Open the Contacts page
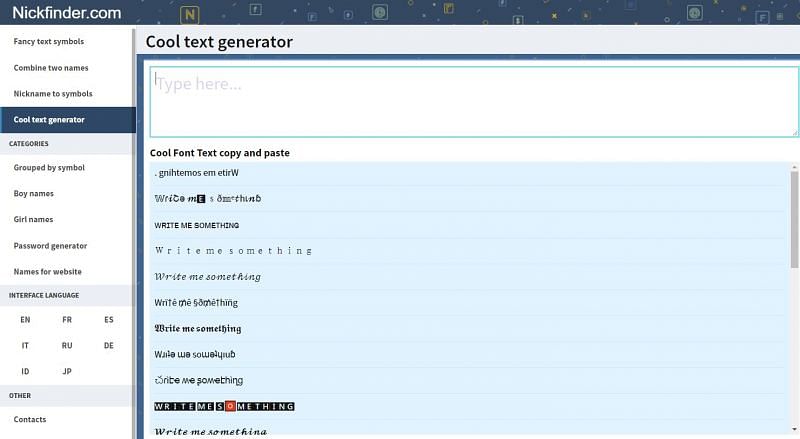This screenshot has height=439, width=800. (30, 420)
